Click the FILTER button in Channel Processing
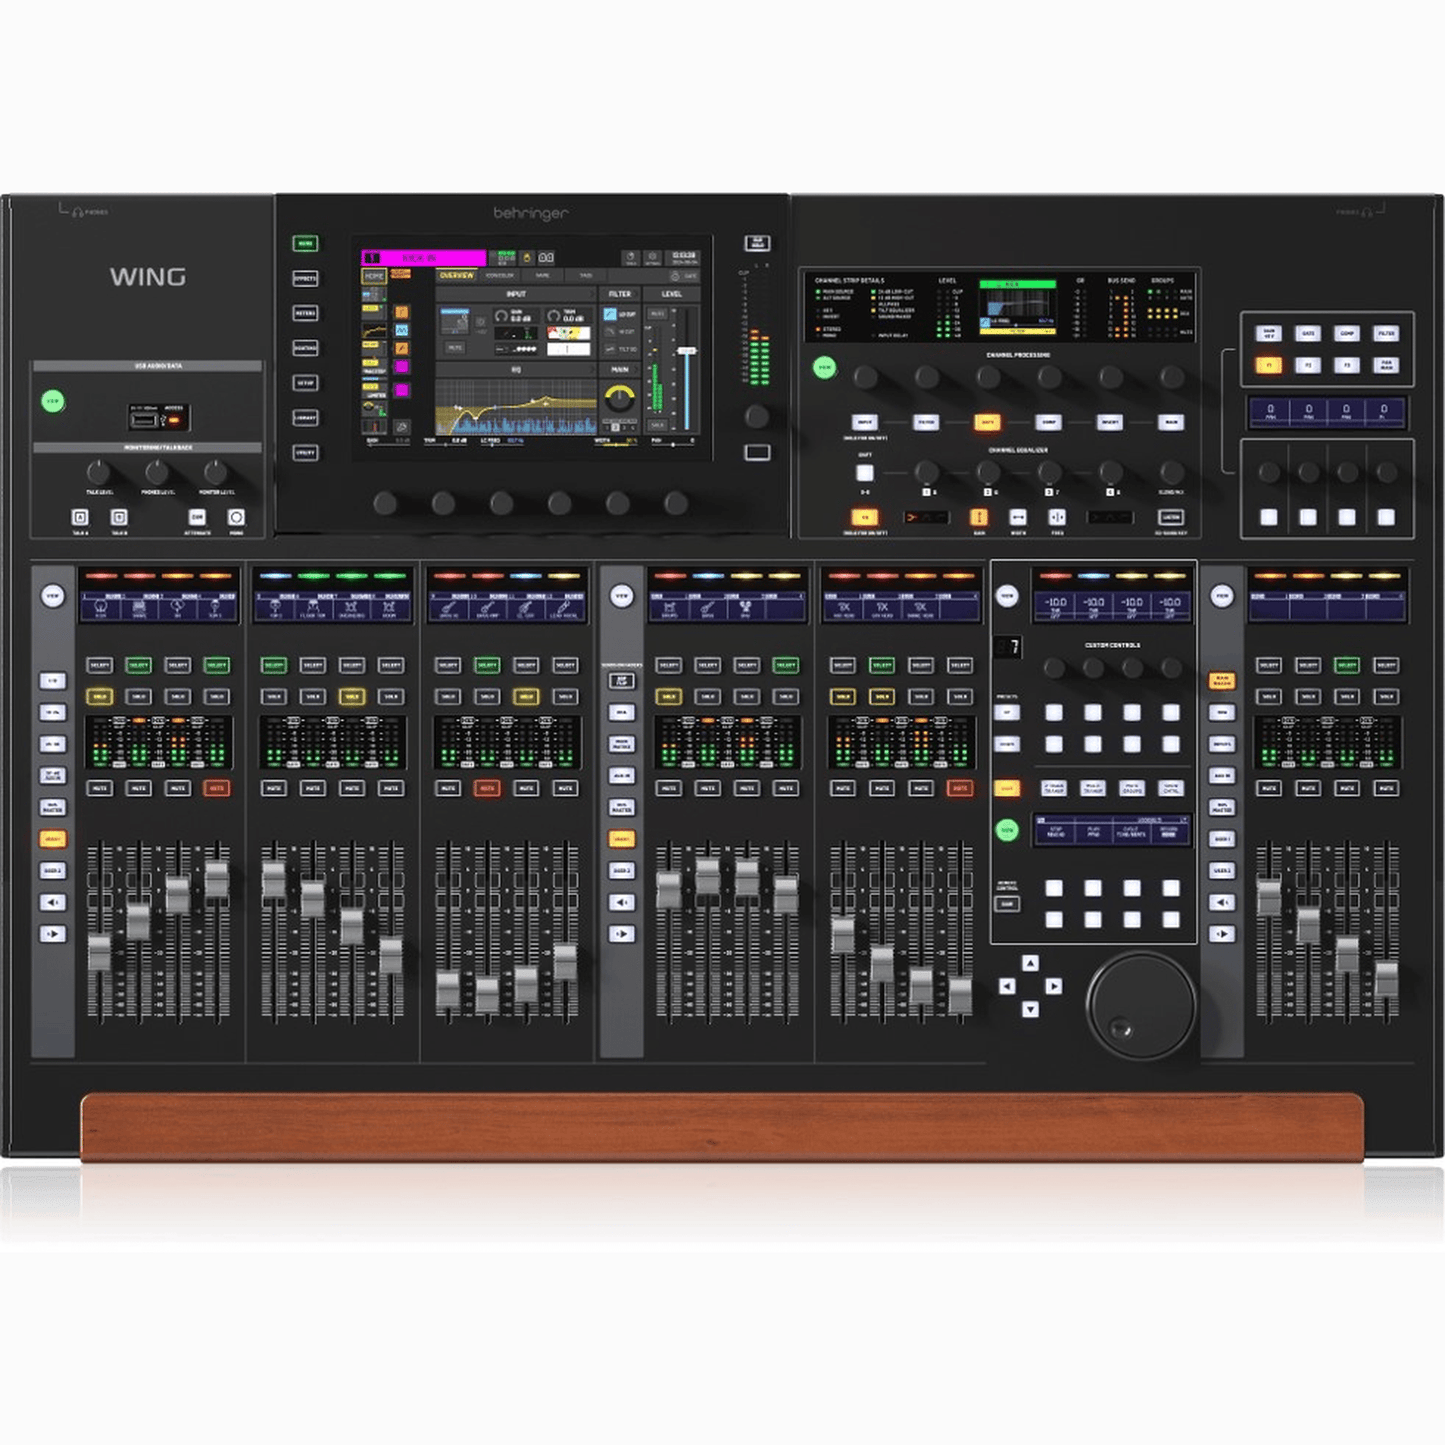Image resolution: width=1445 pixels, height=1445 pixels. point(926,422)
